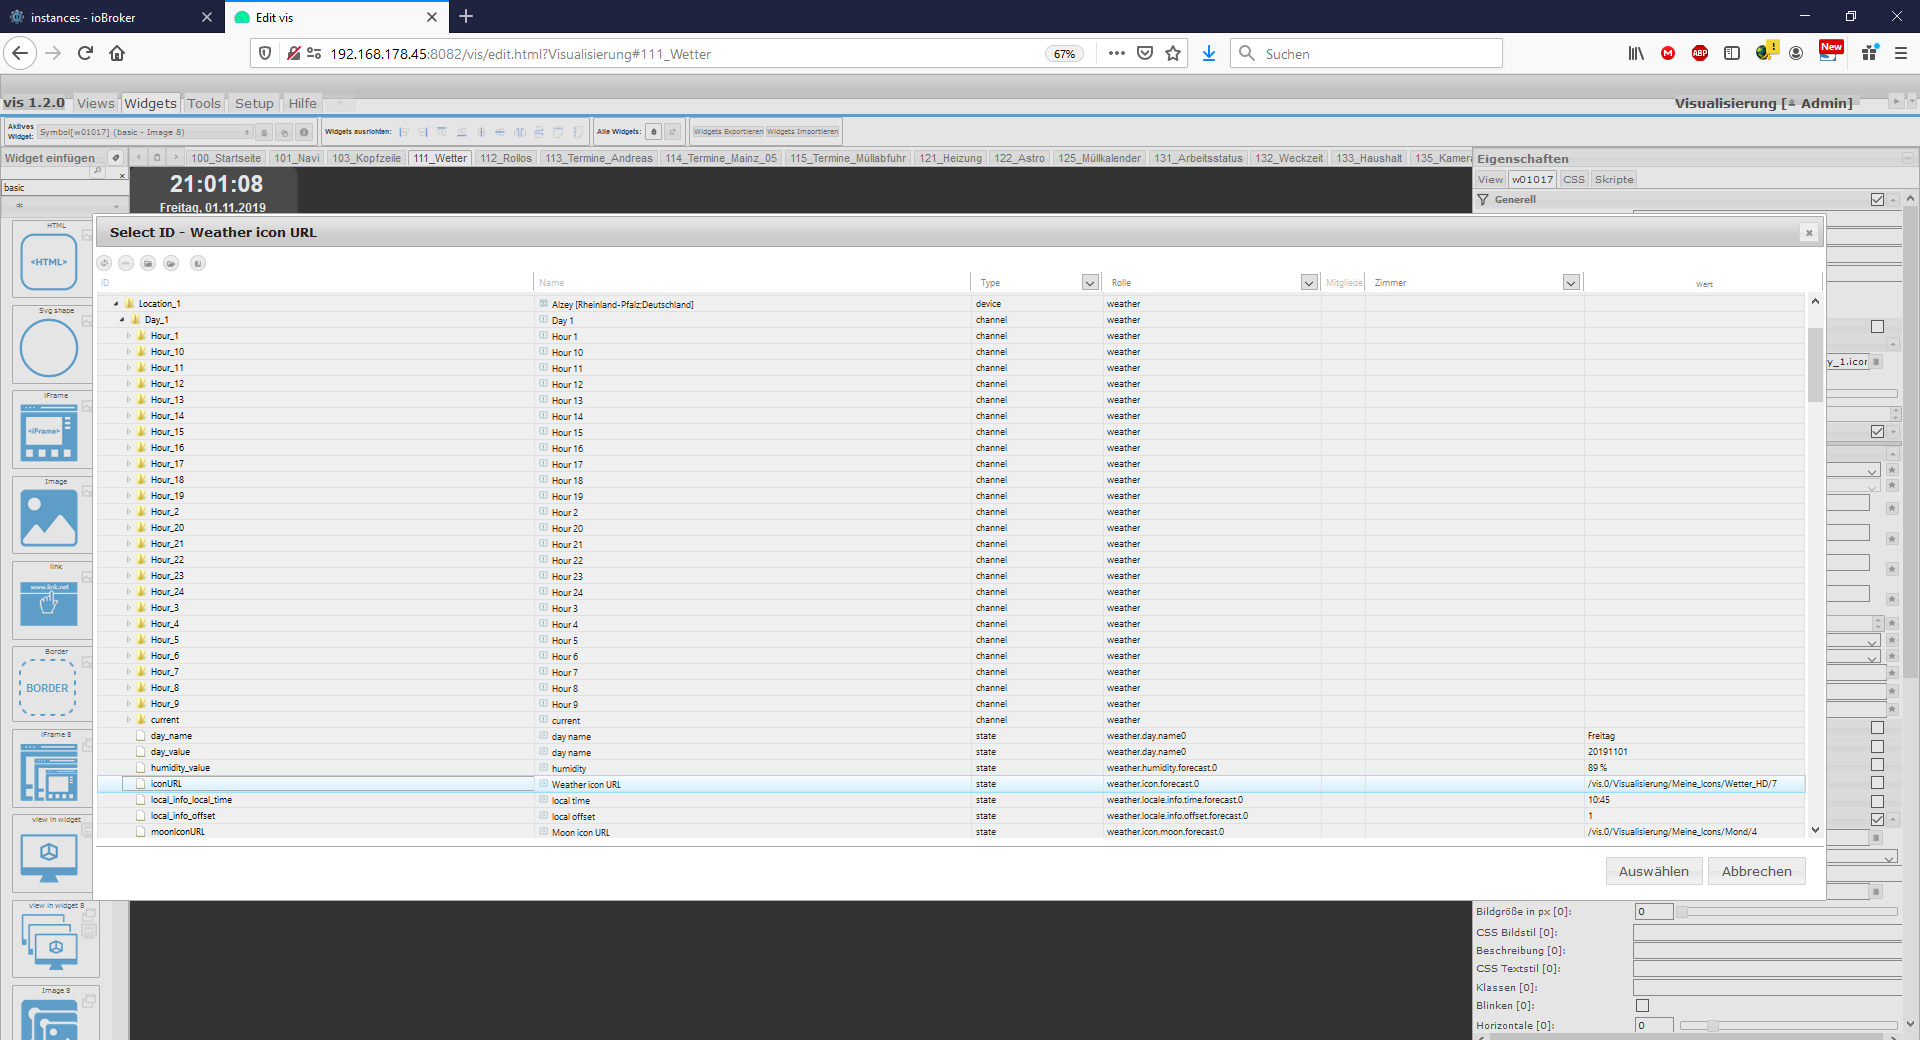Select the day_name row
This screenshot has width=1920, height=1040.
coord(951,736)
